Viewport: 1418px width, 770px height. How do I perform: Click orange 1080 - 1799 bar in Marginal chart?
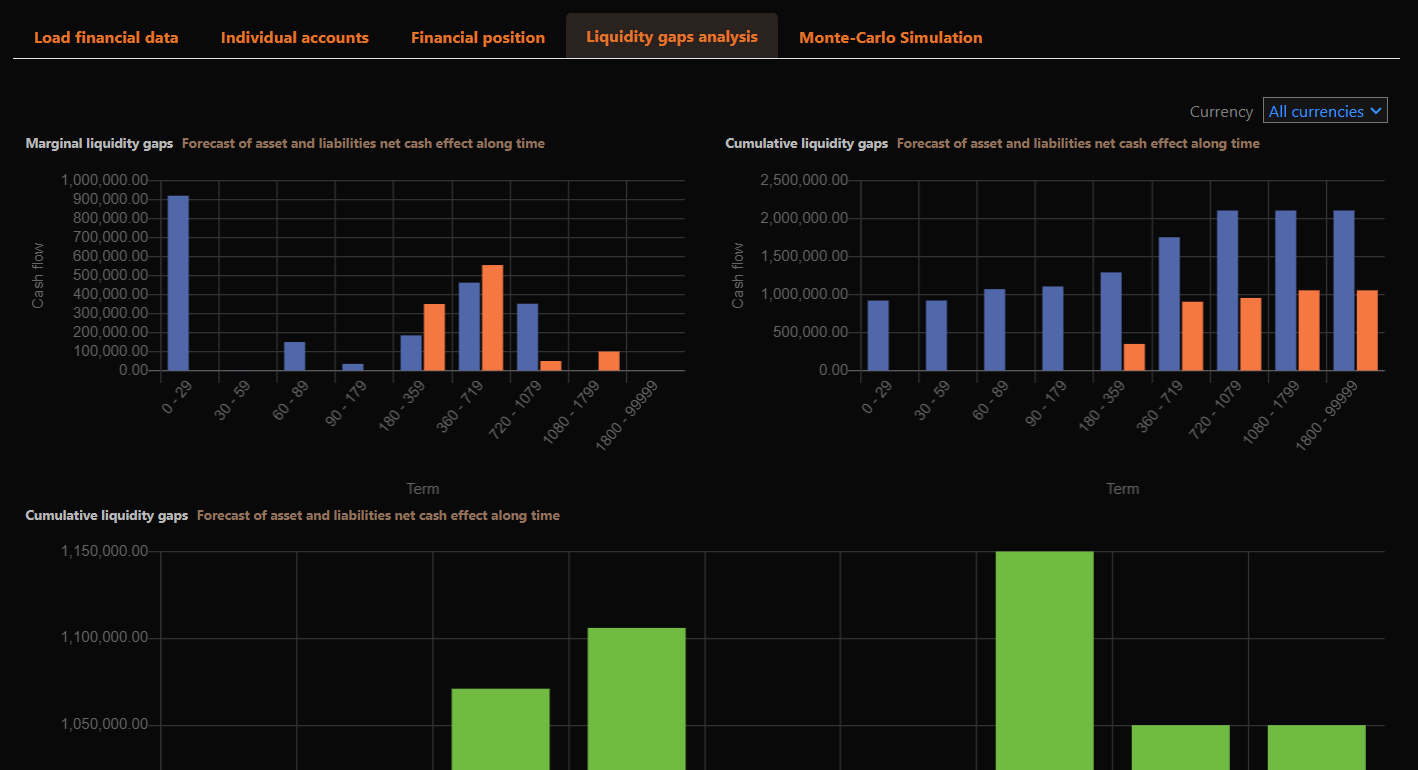point(609,361)
